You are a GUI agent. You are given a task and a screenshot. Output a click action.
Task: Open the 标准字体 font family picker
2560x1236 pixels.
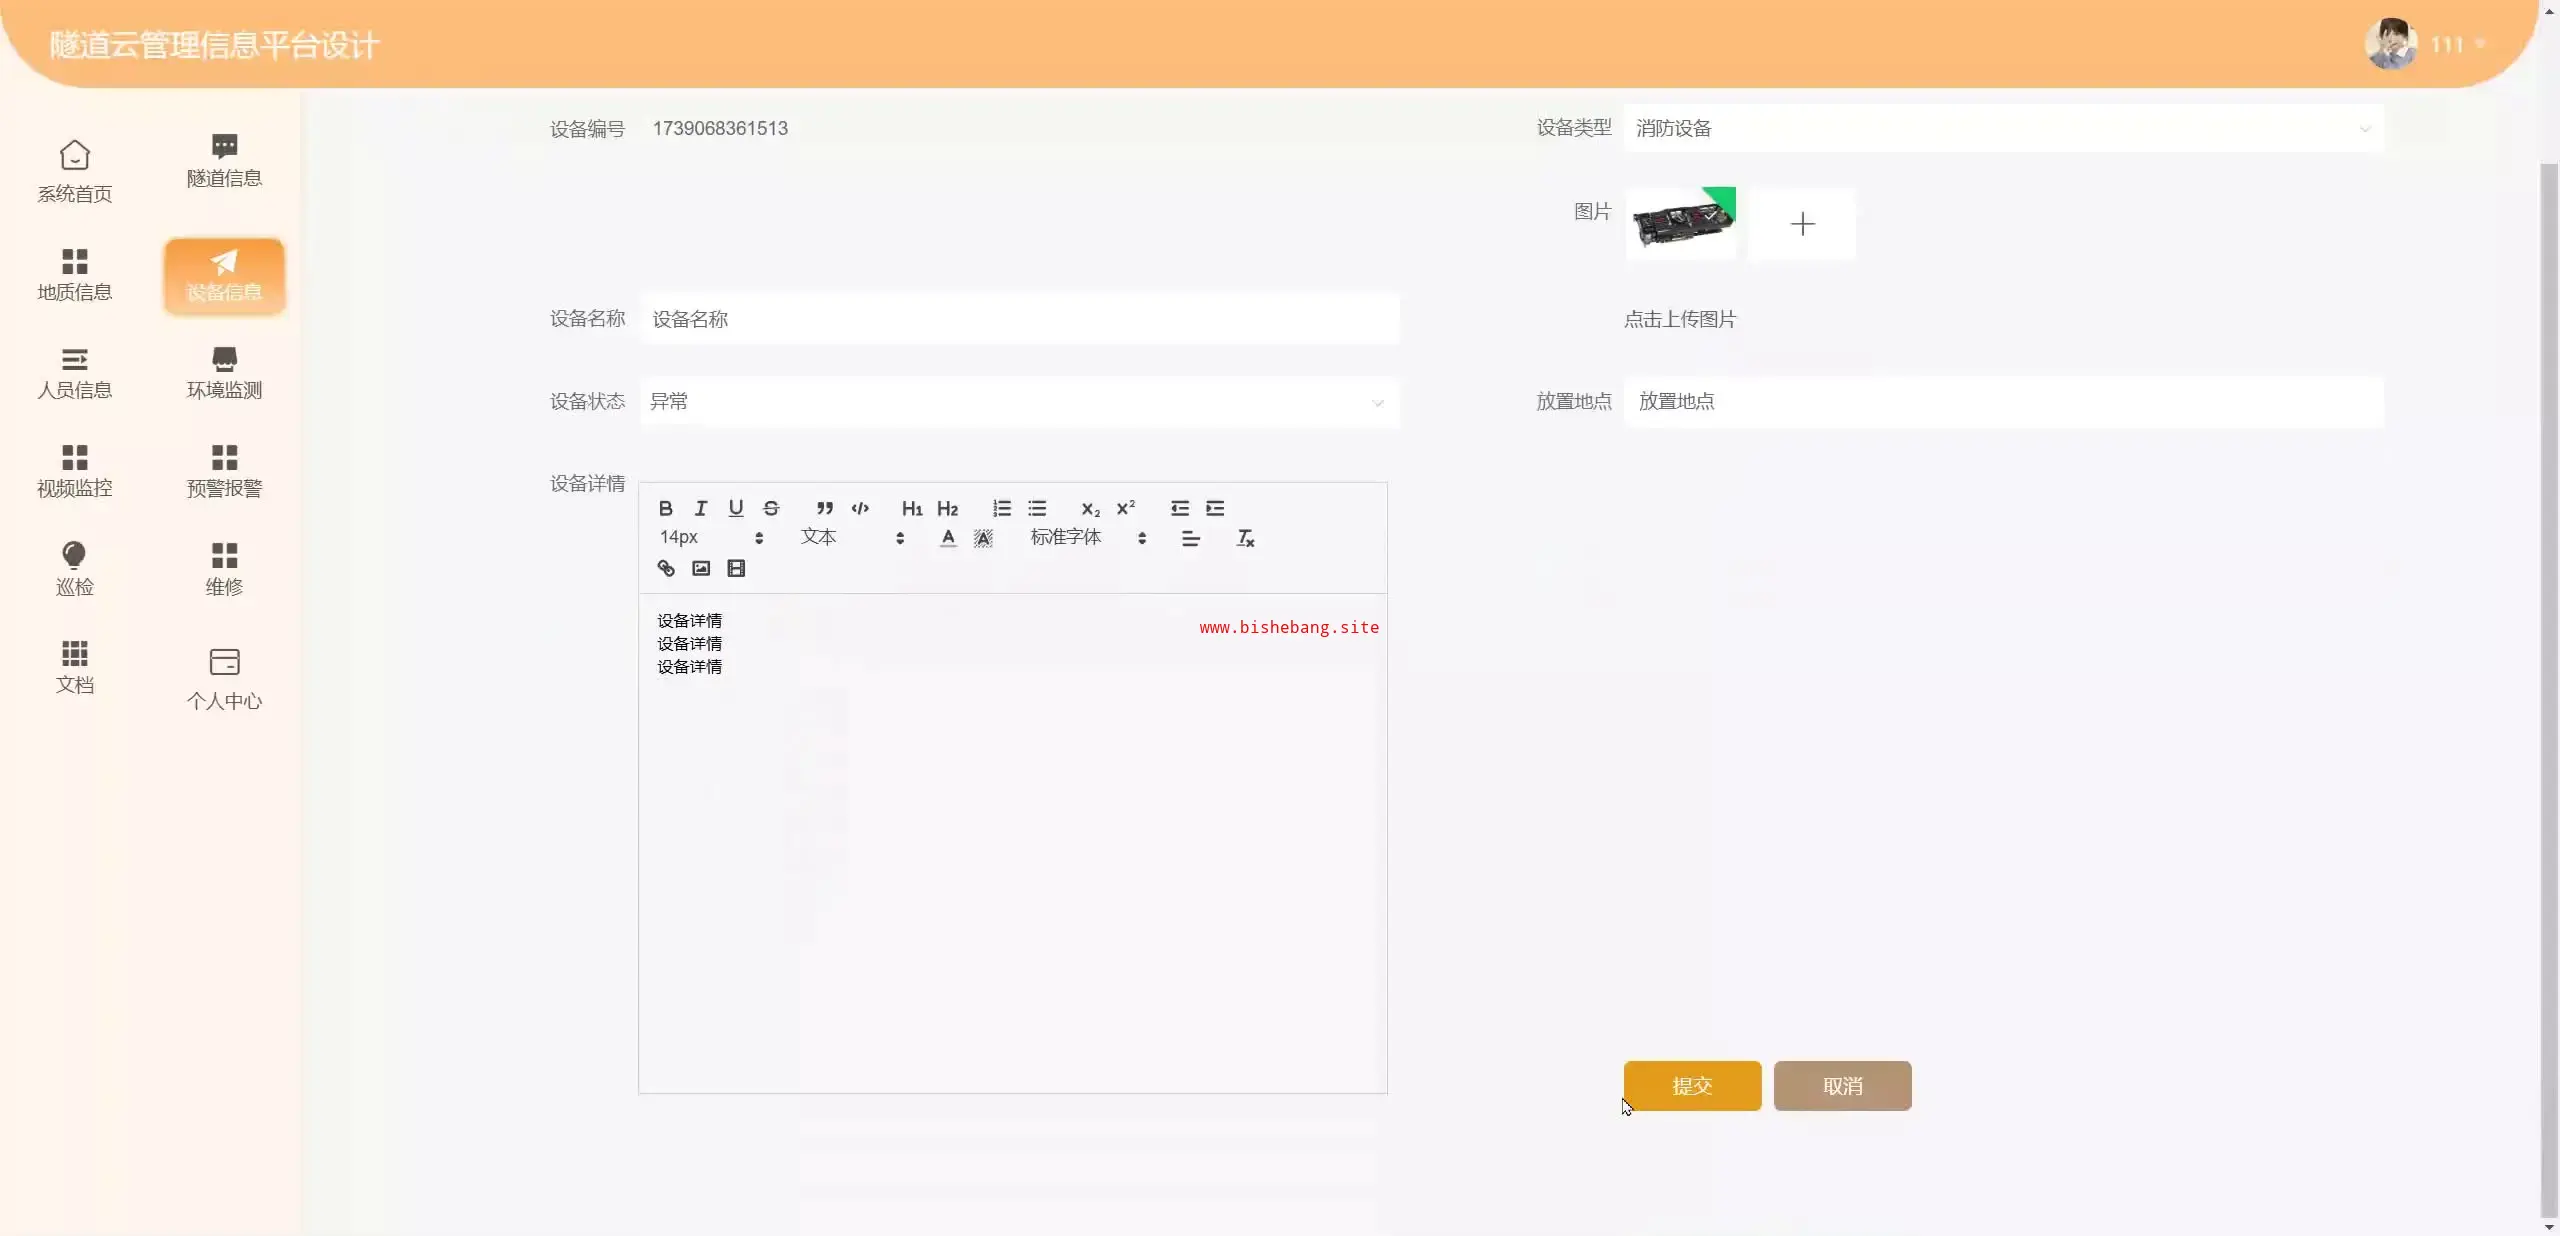click(x=1088, y=538)
